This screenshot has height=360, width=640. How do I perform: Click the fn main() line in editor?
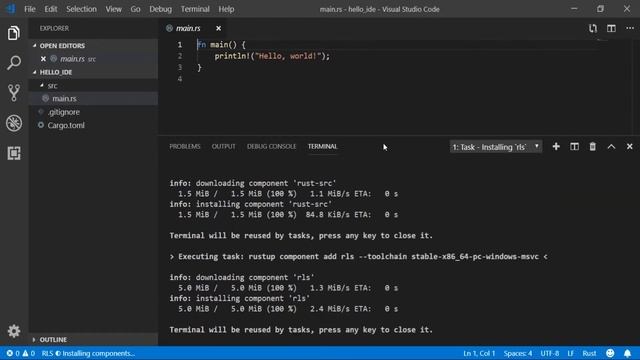pyautogui.click(x=221, y=44)
